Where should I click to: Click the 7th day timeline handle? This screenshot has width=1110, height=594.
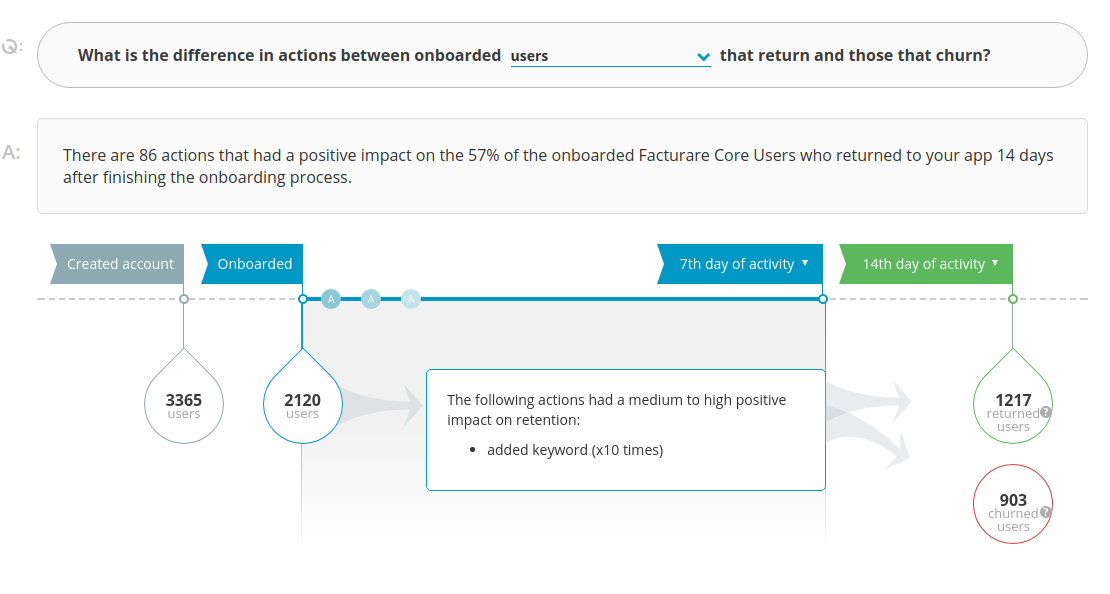point(823,299)
